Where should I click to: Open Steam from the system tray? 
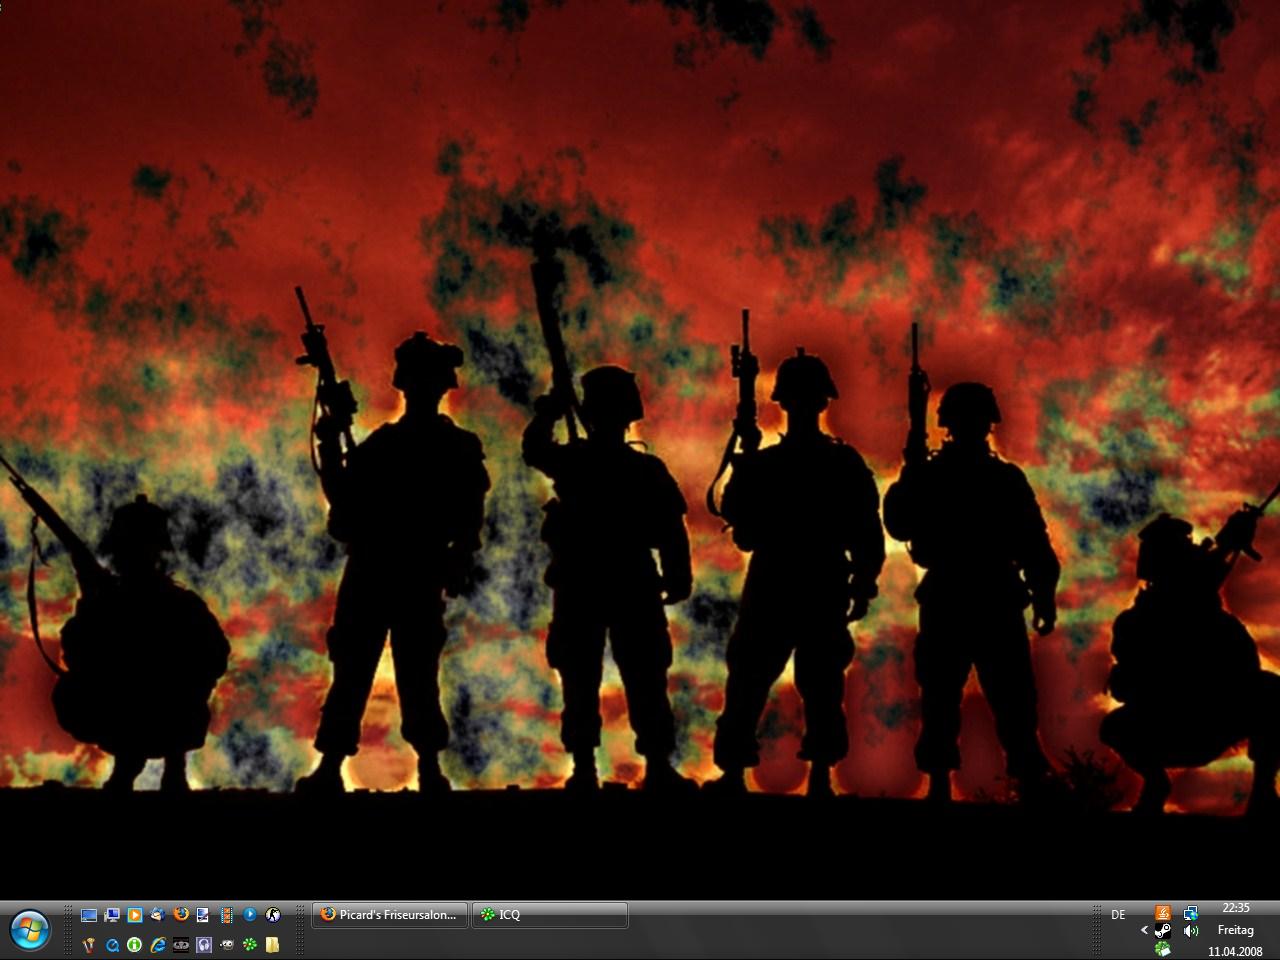[1163, 931]
